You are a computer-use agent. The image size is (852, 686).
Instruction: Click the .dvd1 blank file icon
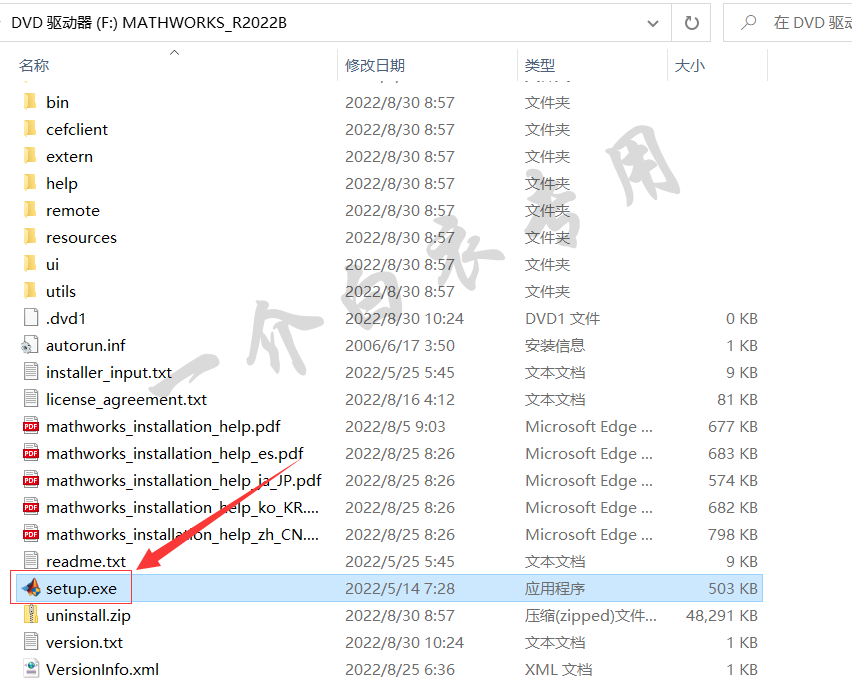(x=31, y=318)
